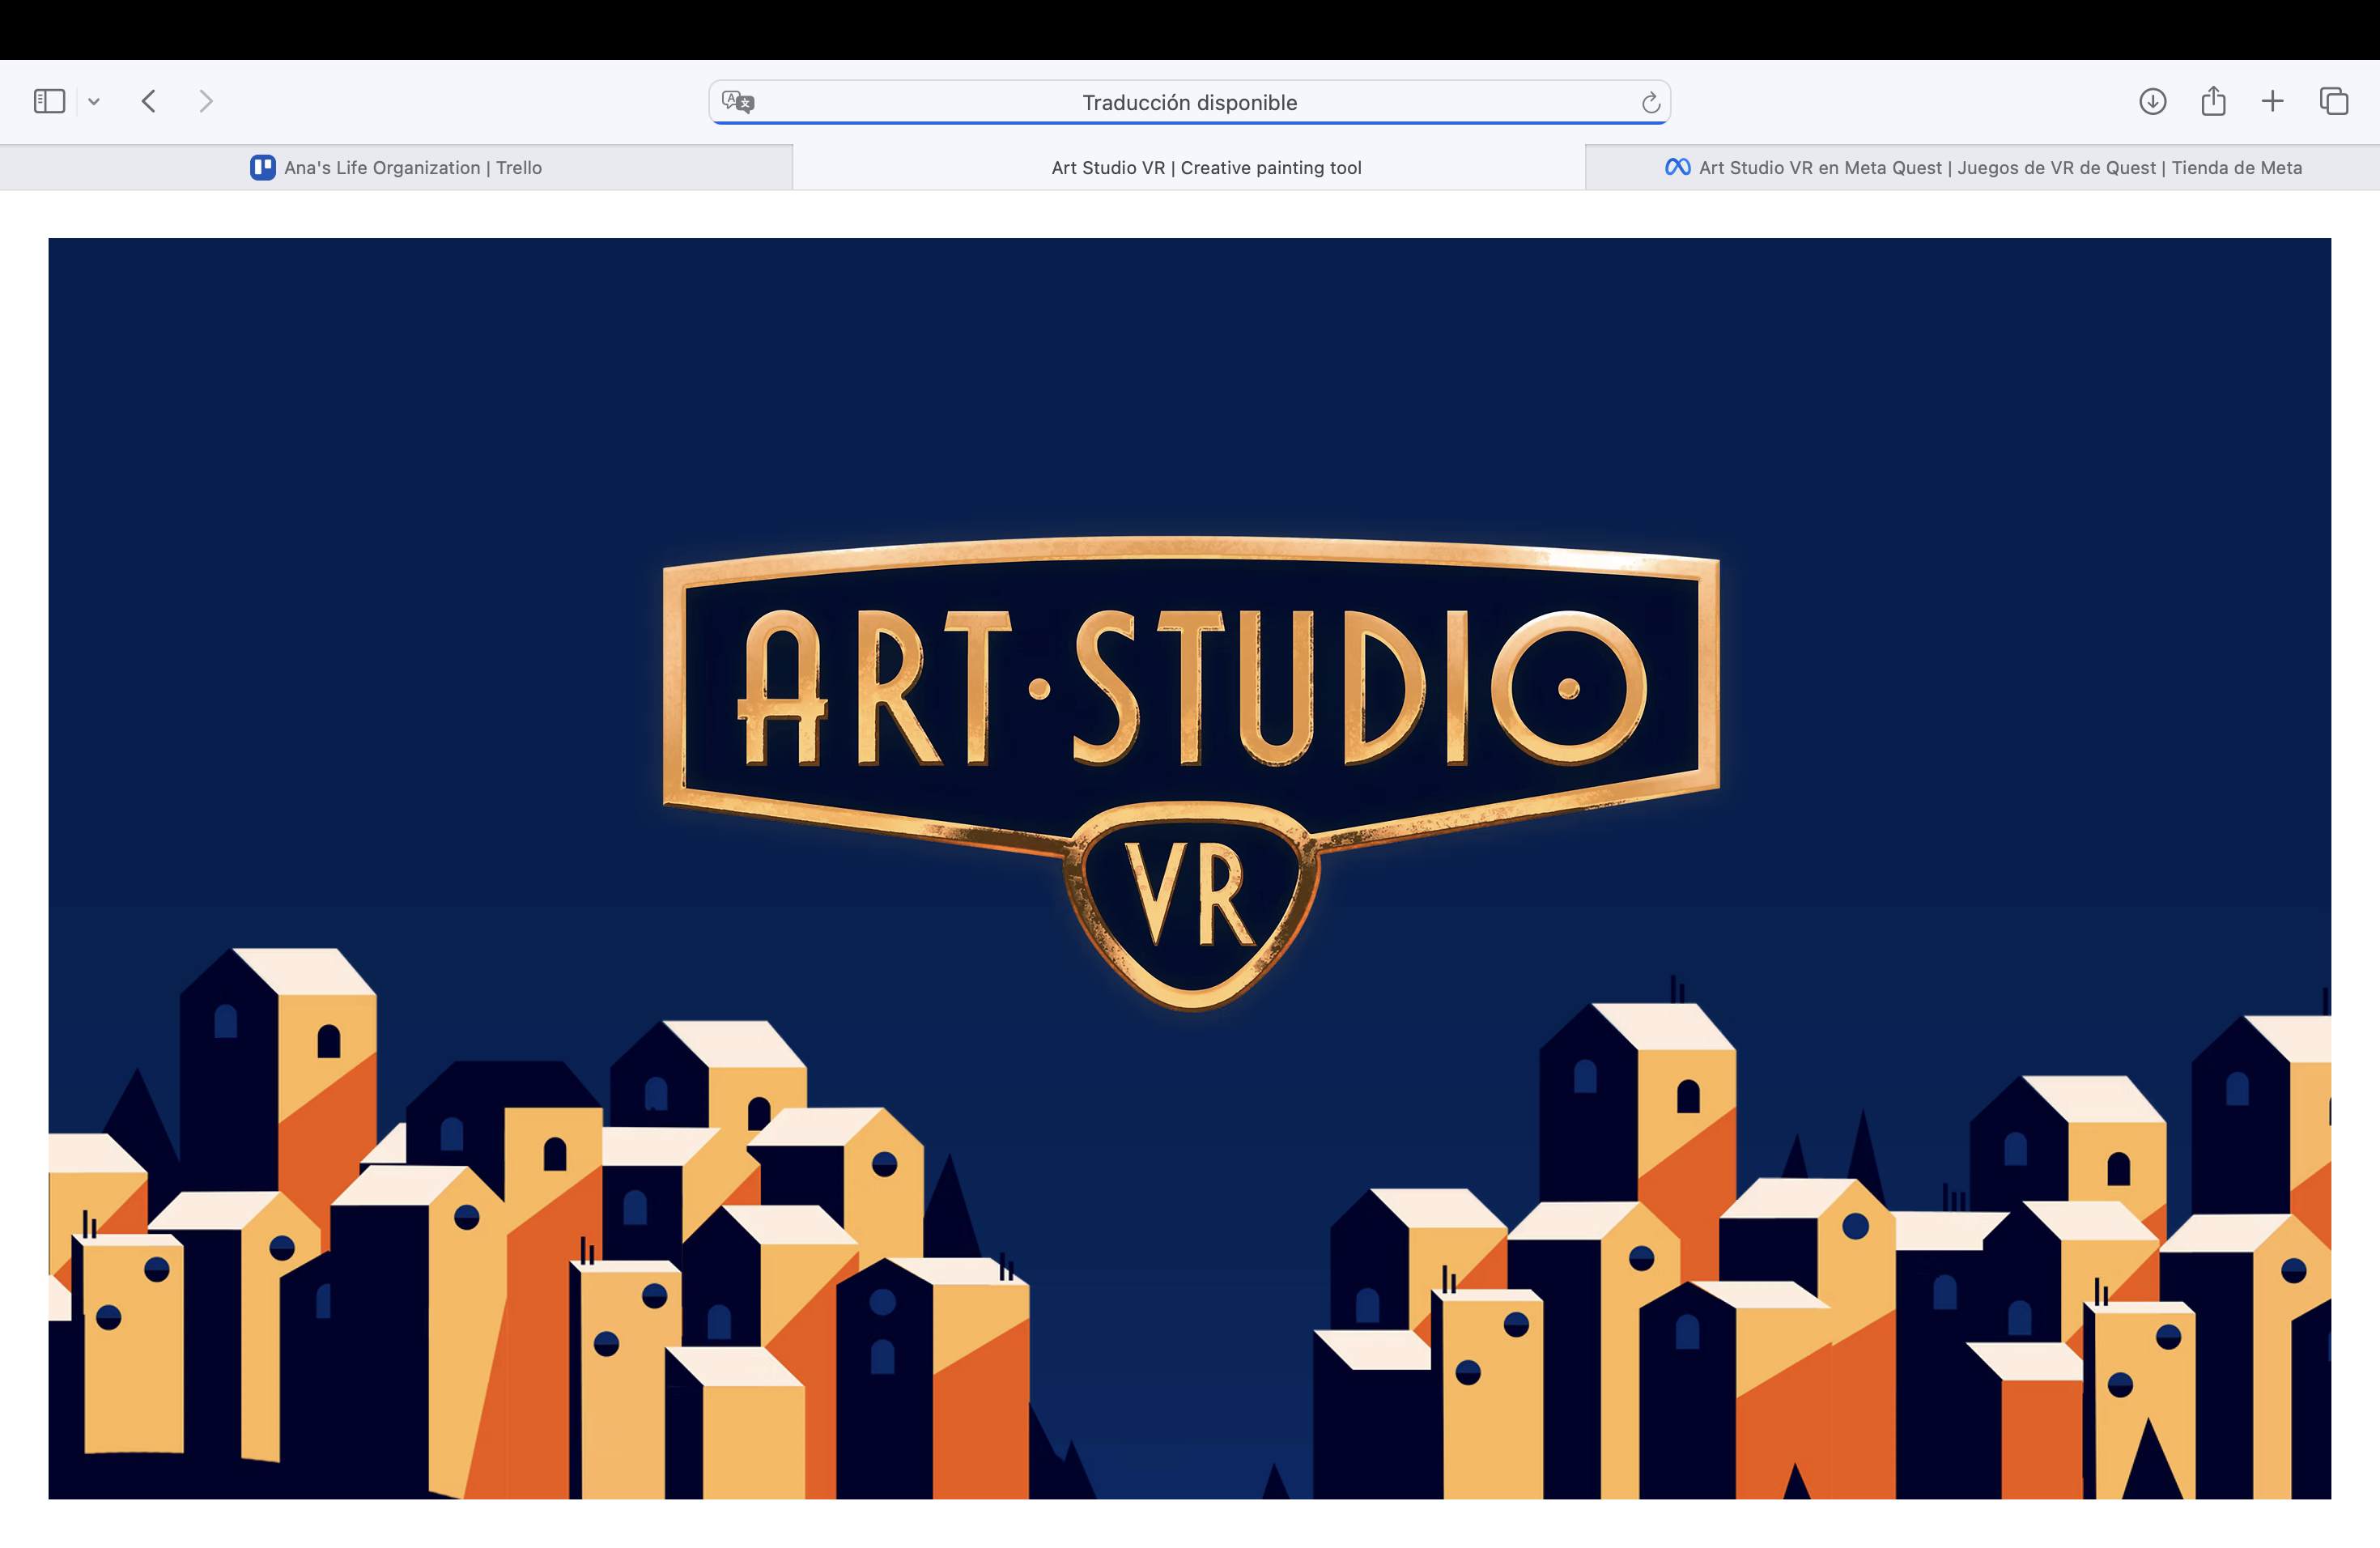Click the Meta logo favicon on the third tab
The width and height of the screenshot is (2380, 1548).
(x=1677, y=168)
